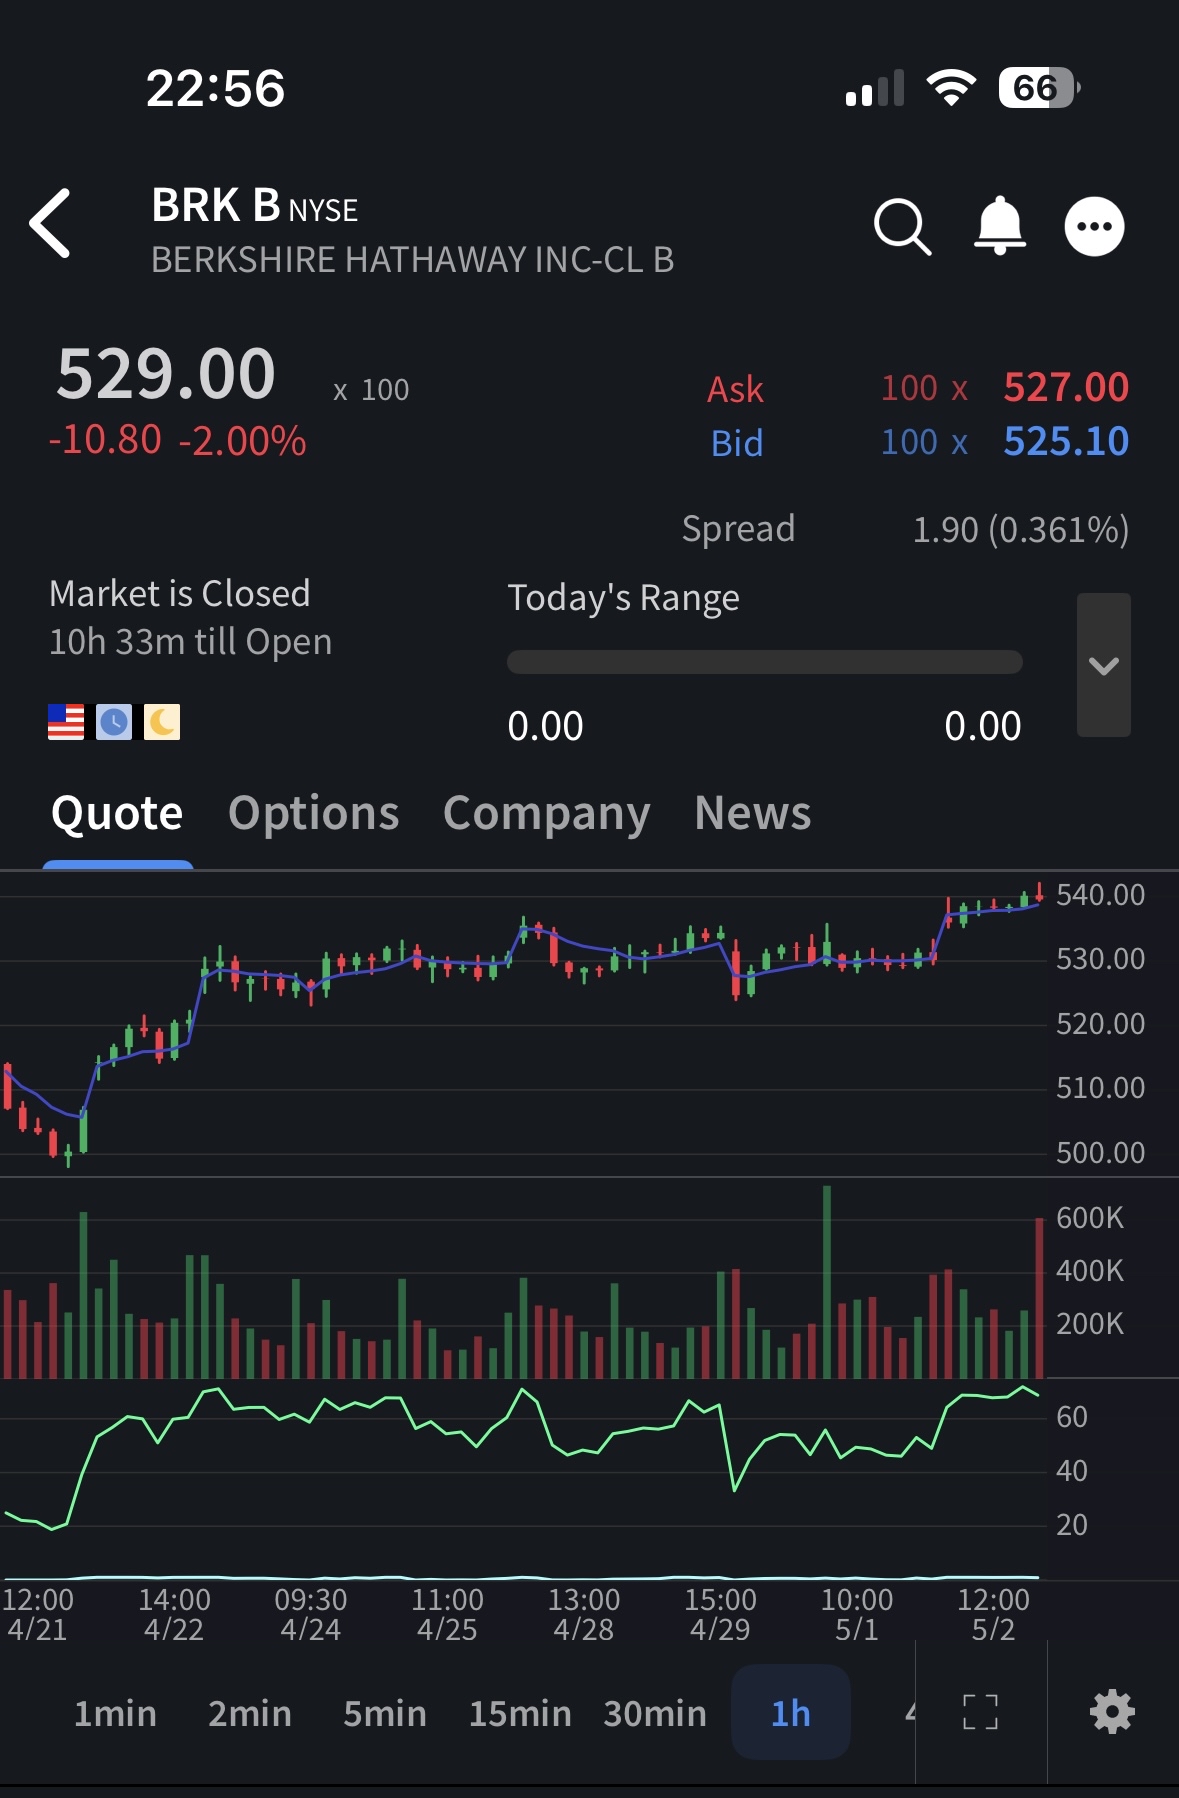Image resolution: width=1179 pixels, height=1798 pixels.
Task: Open the News tab
Action: click(753, 813)
